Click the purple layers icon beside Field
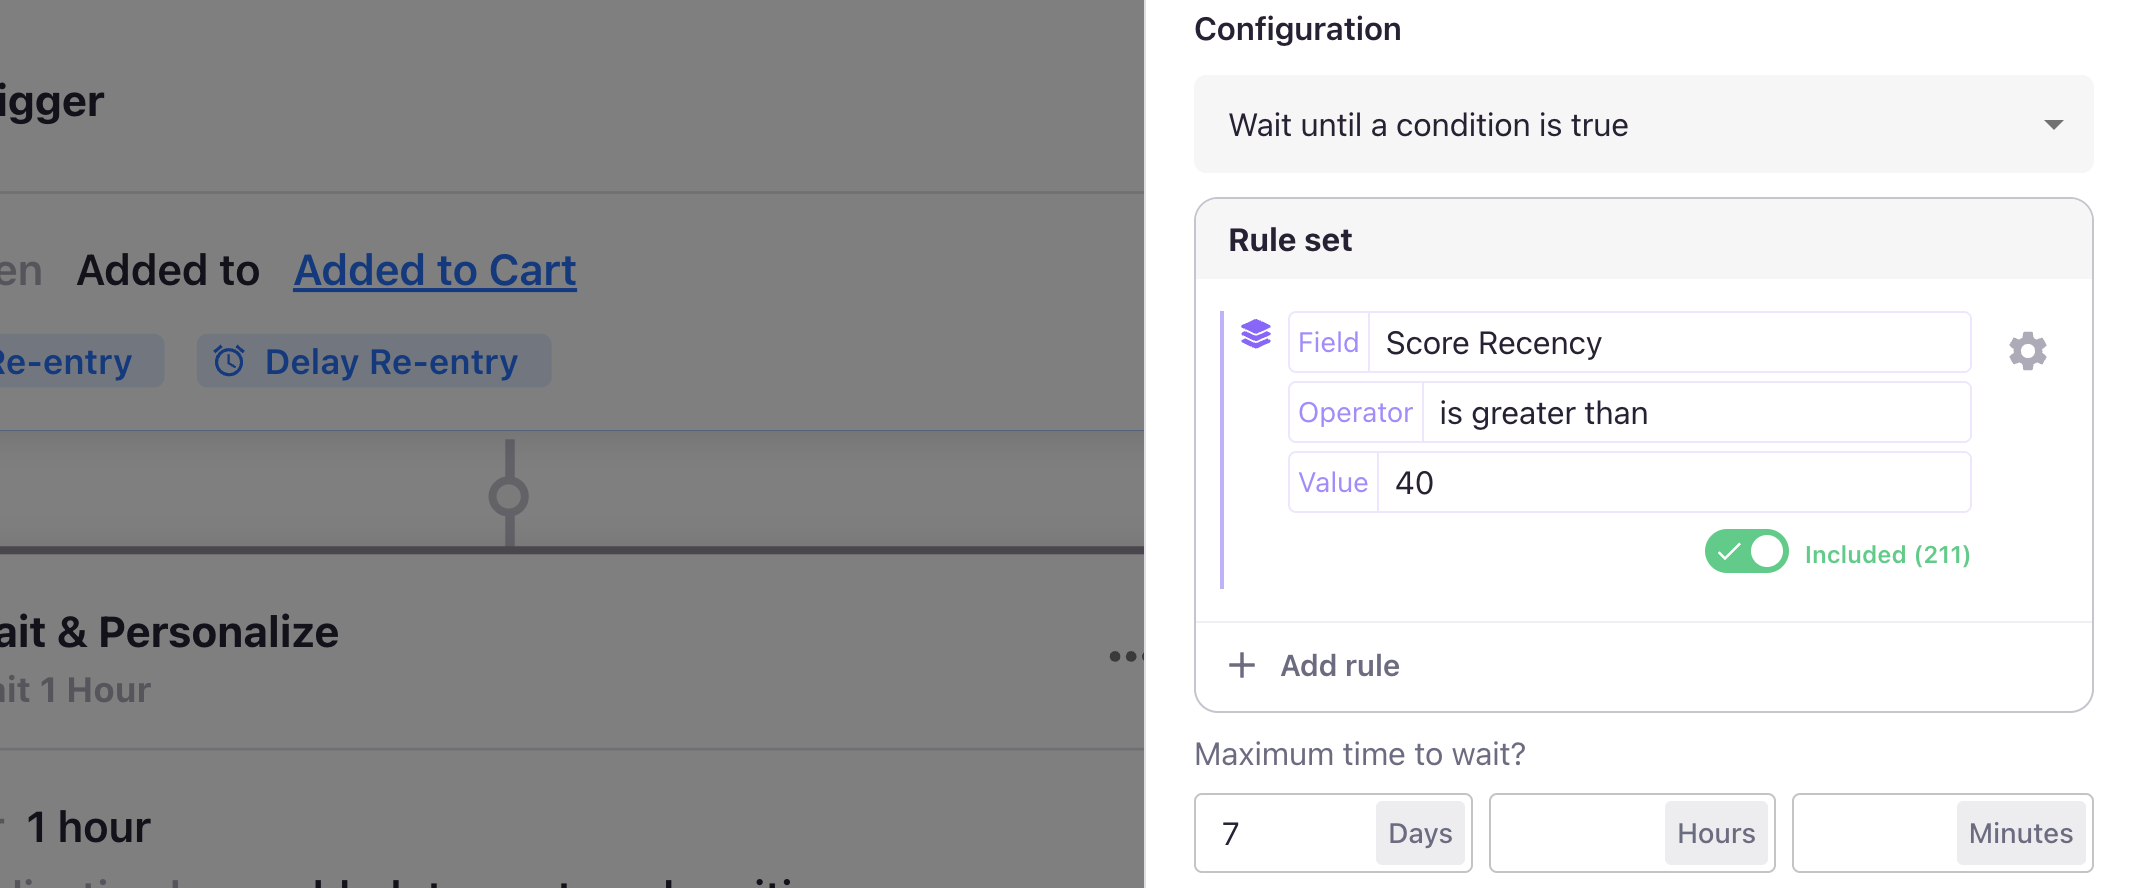Viewport: 2138px width, 888px height. pyautogui.click(x=1255, y=334)
